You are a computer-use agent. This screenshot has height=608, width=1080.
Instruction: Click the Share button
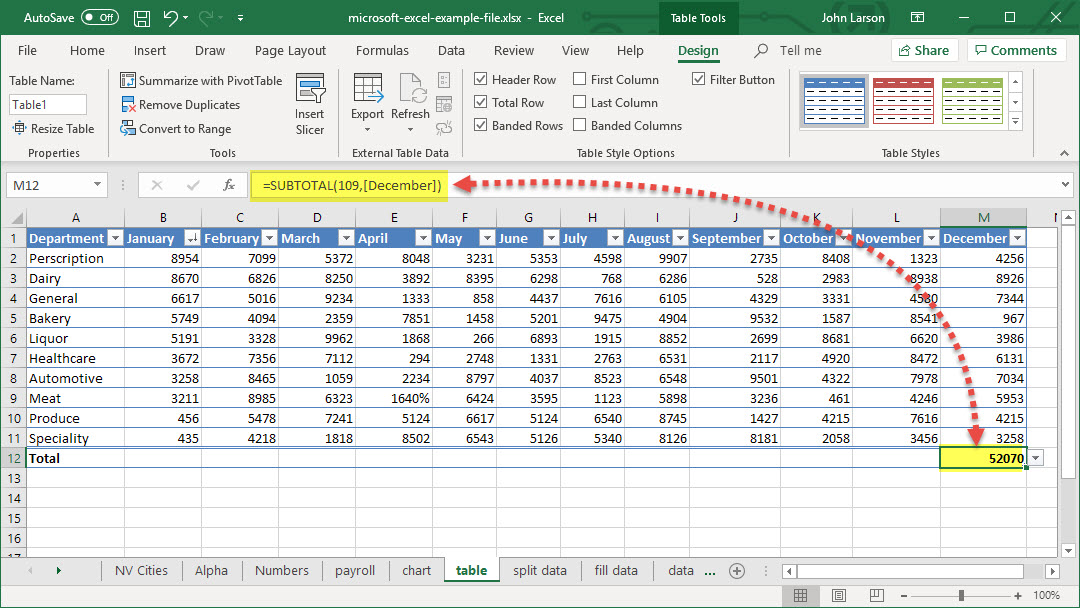click(924, 51)
